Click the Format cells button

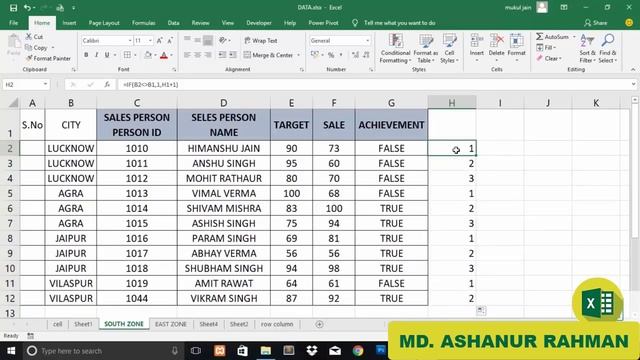click(517, 48)
